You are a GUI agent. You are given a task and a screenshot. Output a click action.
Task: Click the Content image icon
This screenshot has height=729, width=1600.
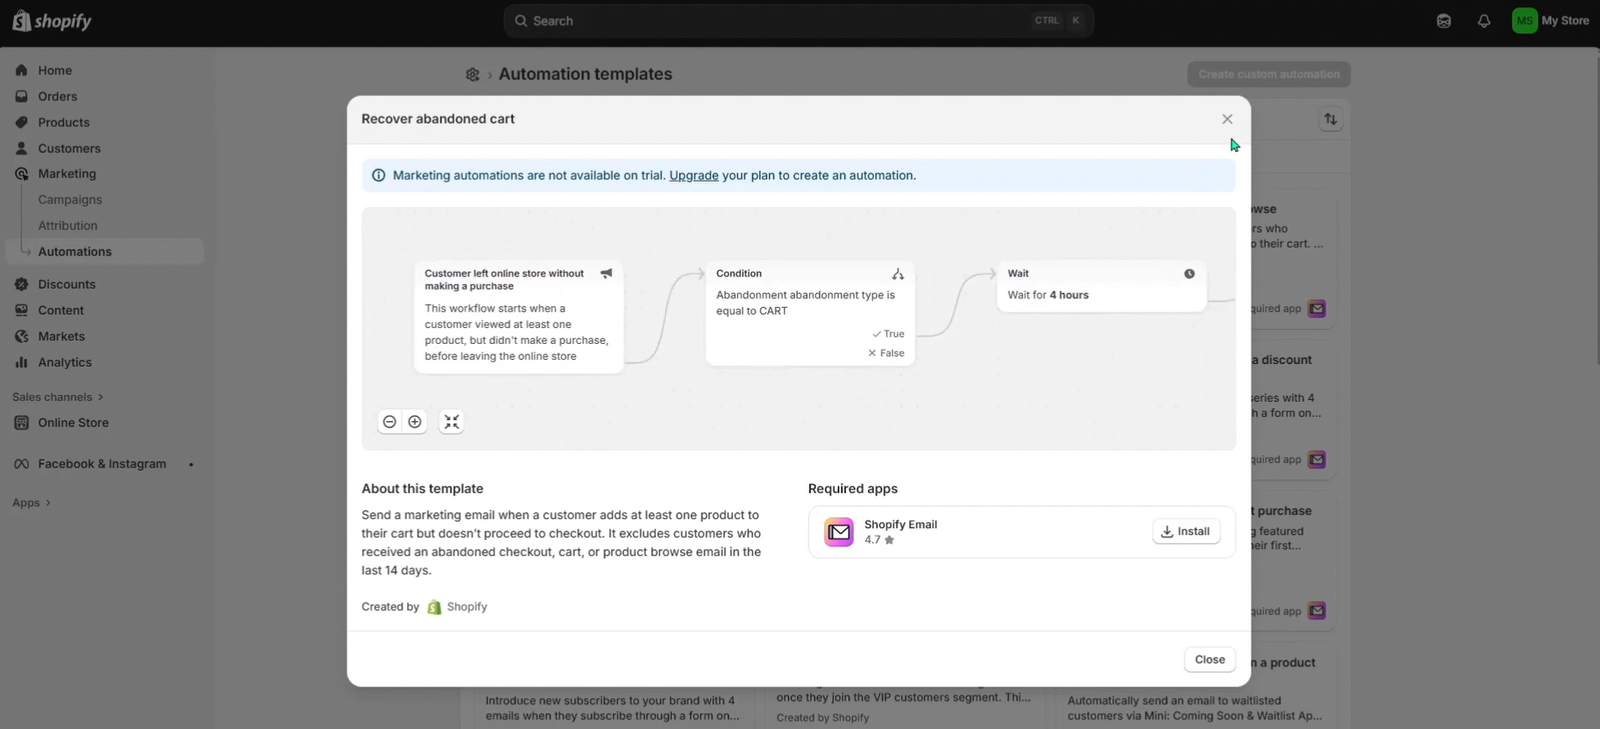click(x=21, y=310)
